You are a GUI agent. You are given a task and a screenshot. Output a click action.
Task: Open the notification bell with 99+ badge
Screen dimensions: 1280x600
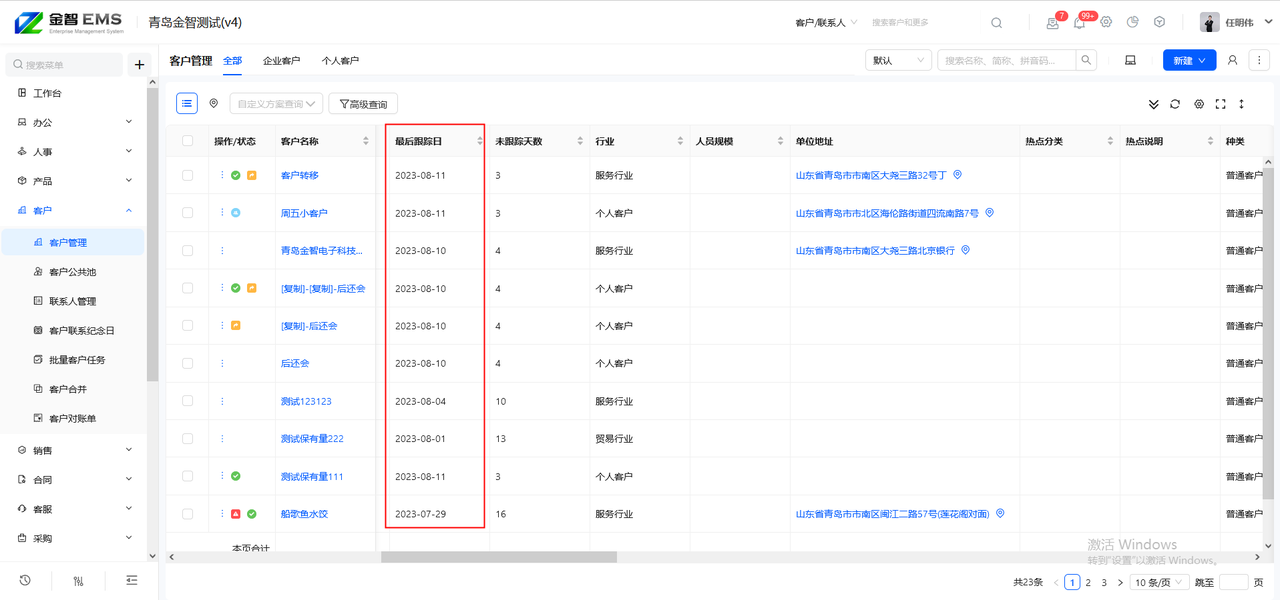click(1079, 23)
